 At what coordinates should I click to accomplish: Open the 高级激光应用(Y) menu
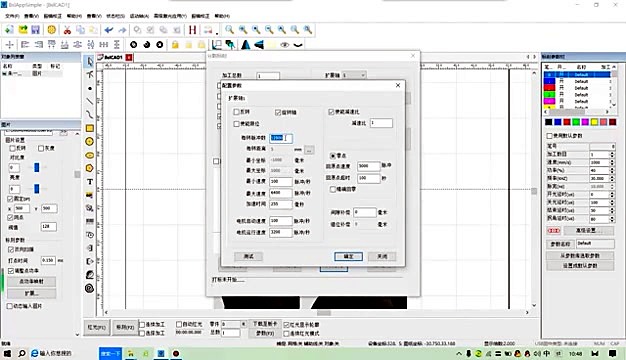tap(170, 16)
